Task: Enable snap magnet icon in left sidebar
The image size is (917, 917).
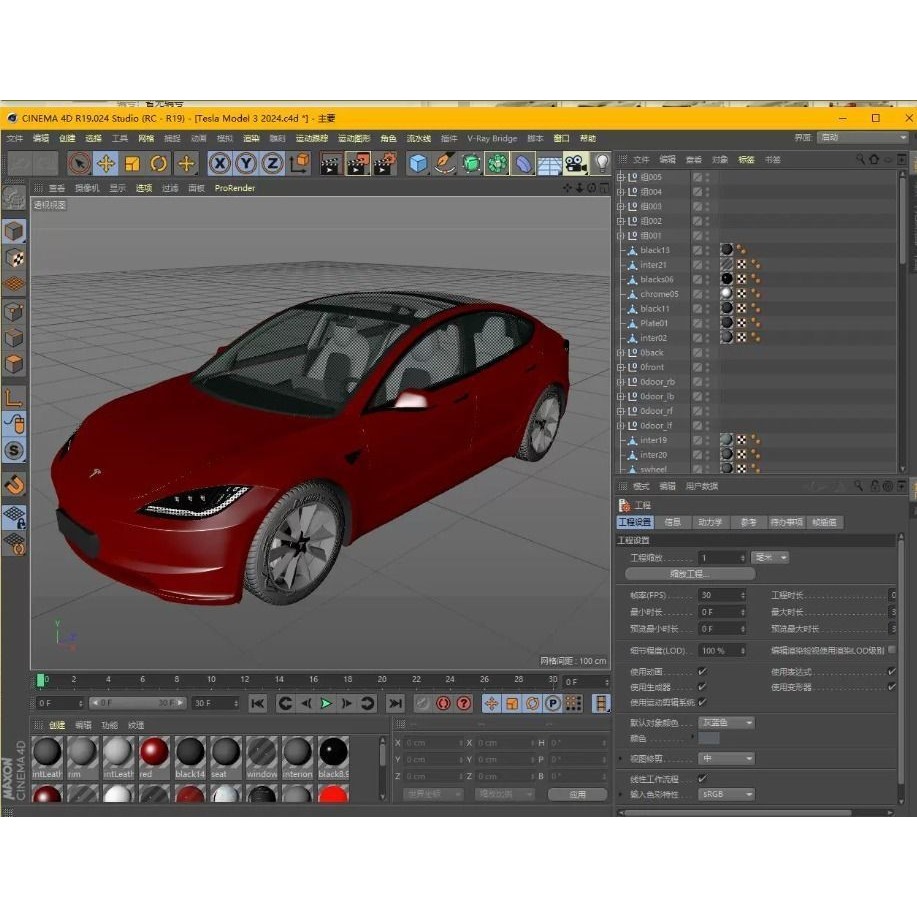Action: (14, 484)
